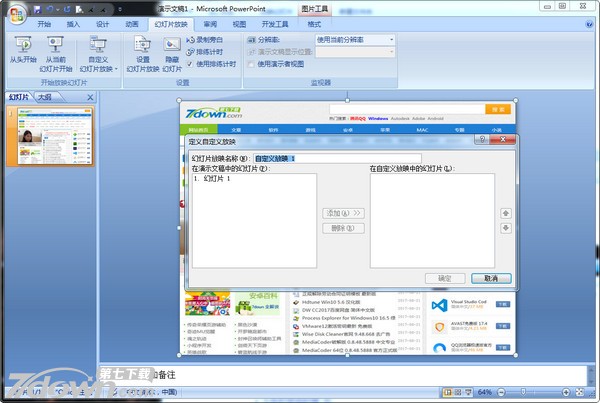Toggle Use Rehearsed Timings (使用排练计时) checkbox
This screenshot has width=600, height=403.
pyautogui.click(x=190, y=64)
